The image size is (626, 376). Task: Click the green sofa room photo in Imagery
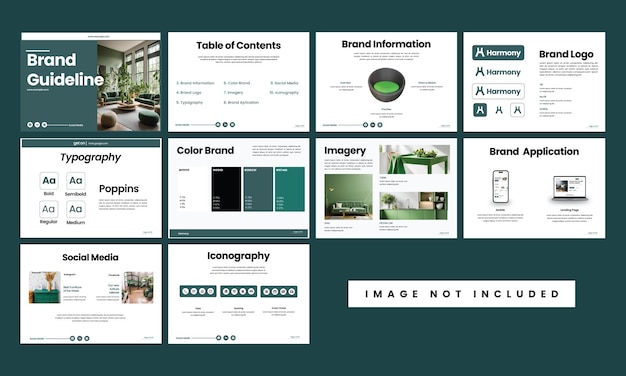348,196
